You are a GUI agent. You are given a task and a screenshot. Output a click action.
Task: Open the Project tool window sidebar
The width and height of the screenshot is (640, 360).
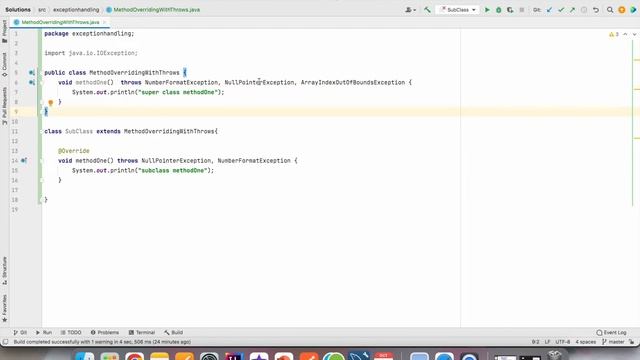[4, 31]
